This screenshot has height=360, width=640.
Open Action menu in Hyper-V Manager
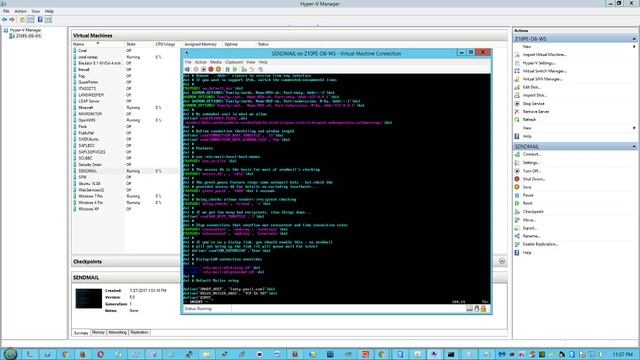[20, 11]
